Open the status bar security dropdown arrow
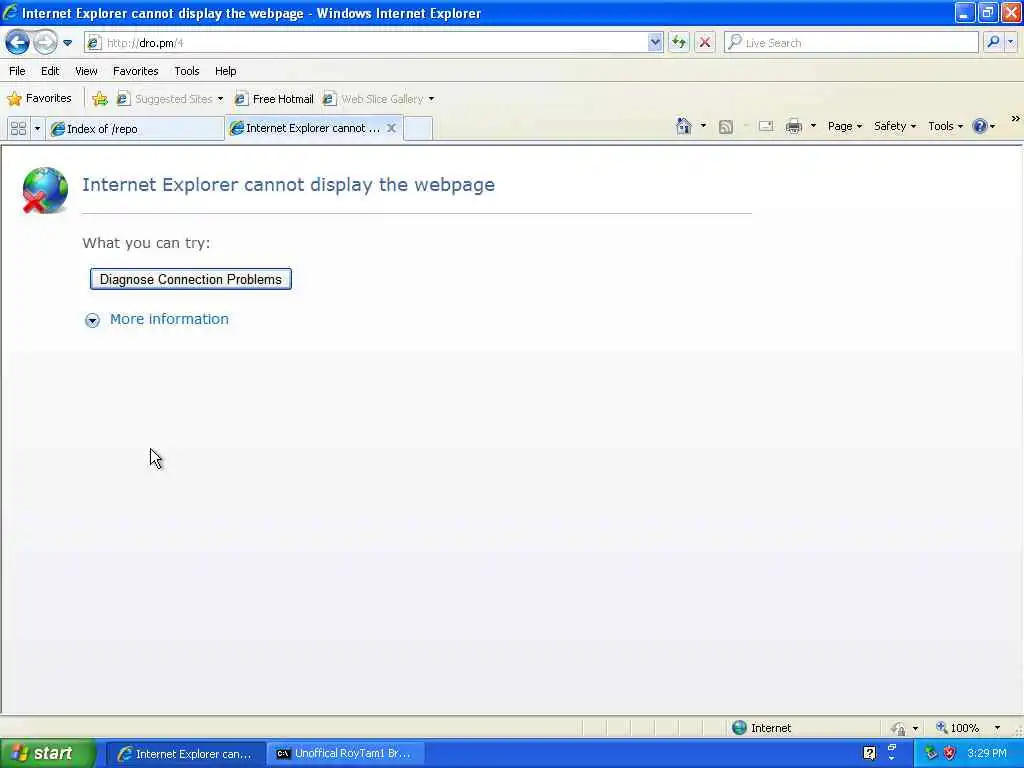 pyautogui.click(x=915, y=728)
